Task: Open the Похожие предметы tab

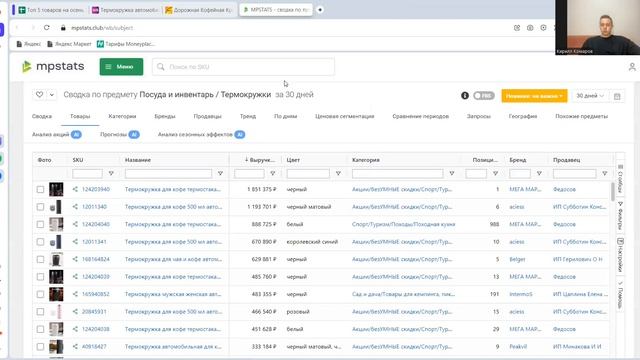Action: pyautogui.click(x=581, y=116)
